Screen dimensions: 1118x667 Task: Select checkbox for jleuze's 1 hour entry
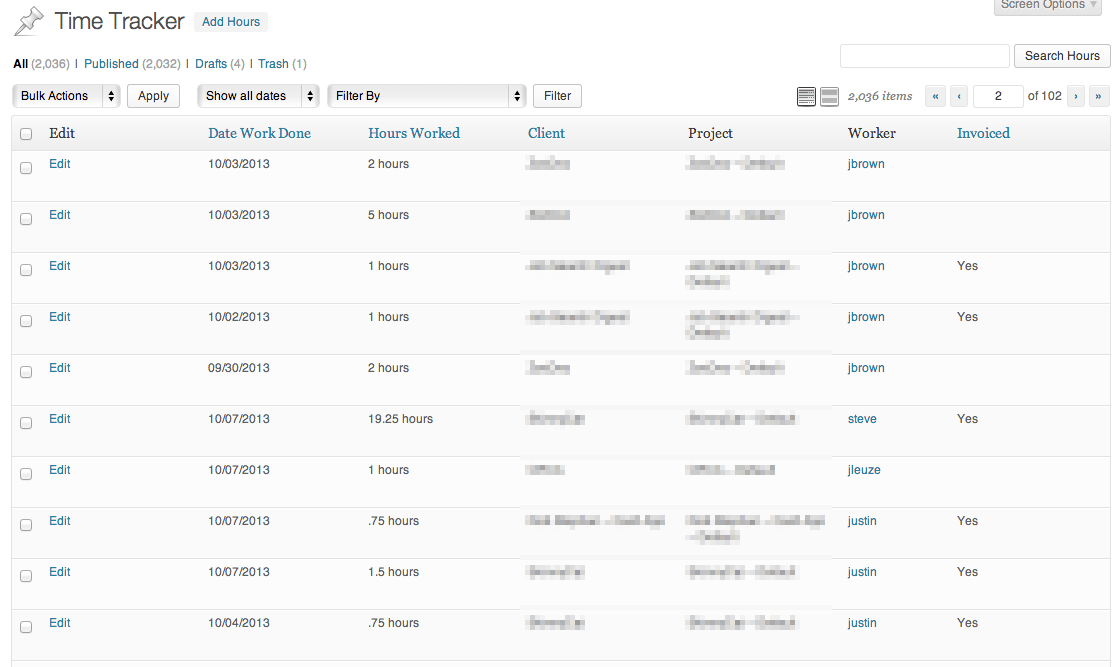[26, 474]
